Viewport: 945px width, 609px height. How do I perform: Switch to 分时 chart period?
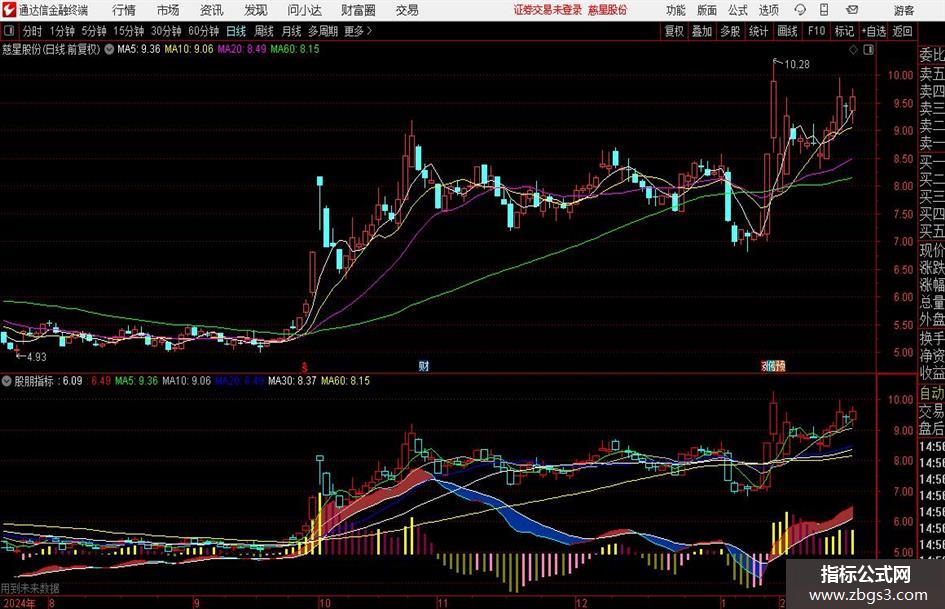coord(33,31)
